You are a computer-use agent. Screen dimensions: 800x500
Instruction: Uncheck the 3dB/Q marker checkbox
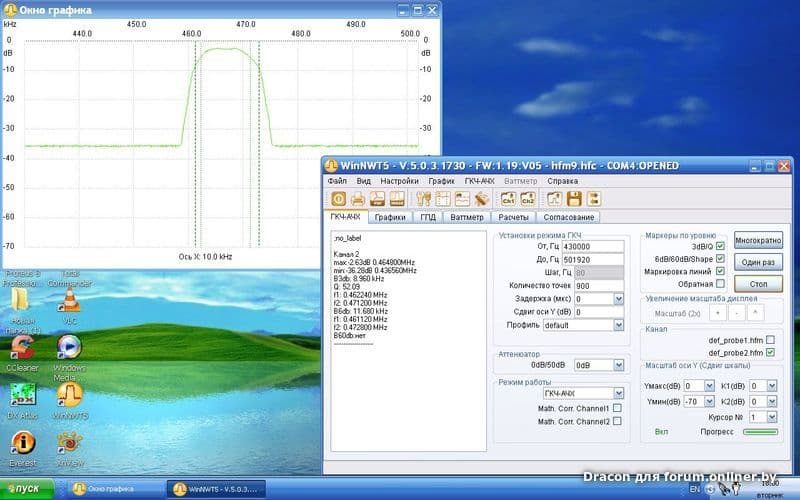click(719, 246)
